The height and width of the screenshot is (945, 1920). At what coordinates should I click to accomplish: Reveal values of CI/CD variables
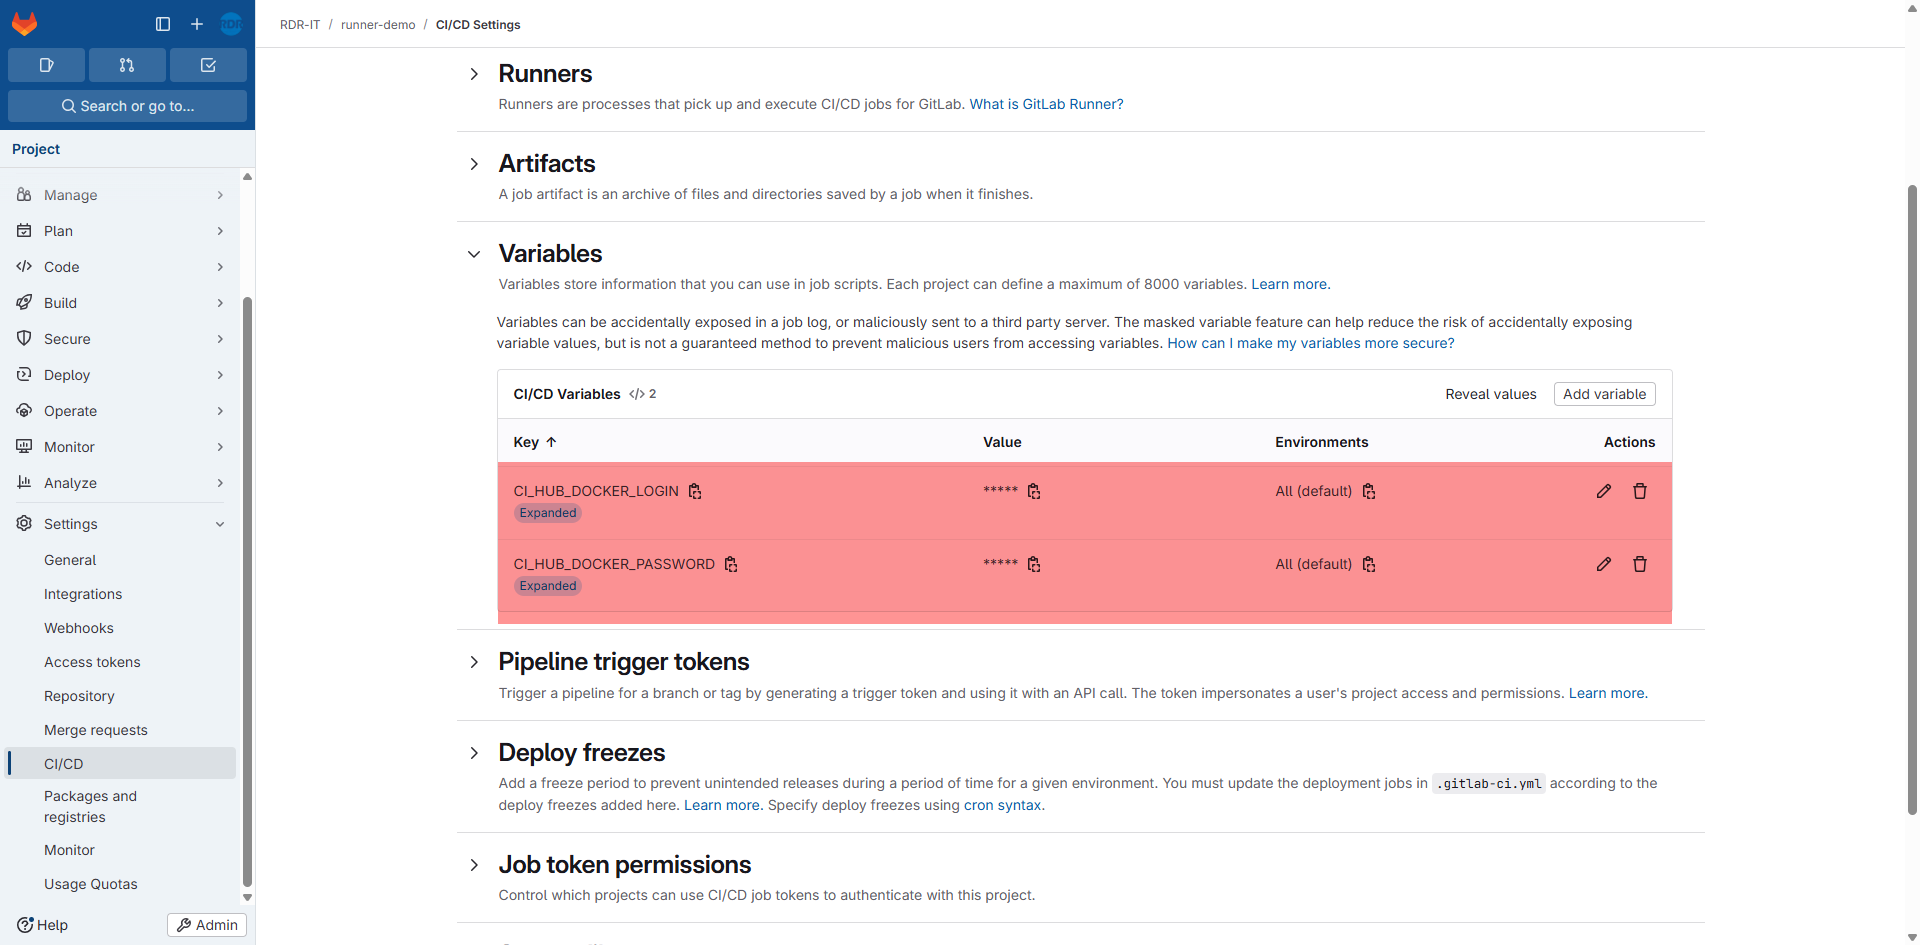(1490, 394)
